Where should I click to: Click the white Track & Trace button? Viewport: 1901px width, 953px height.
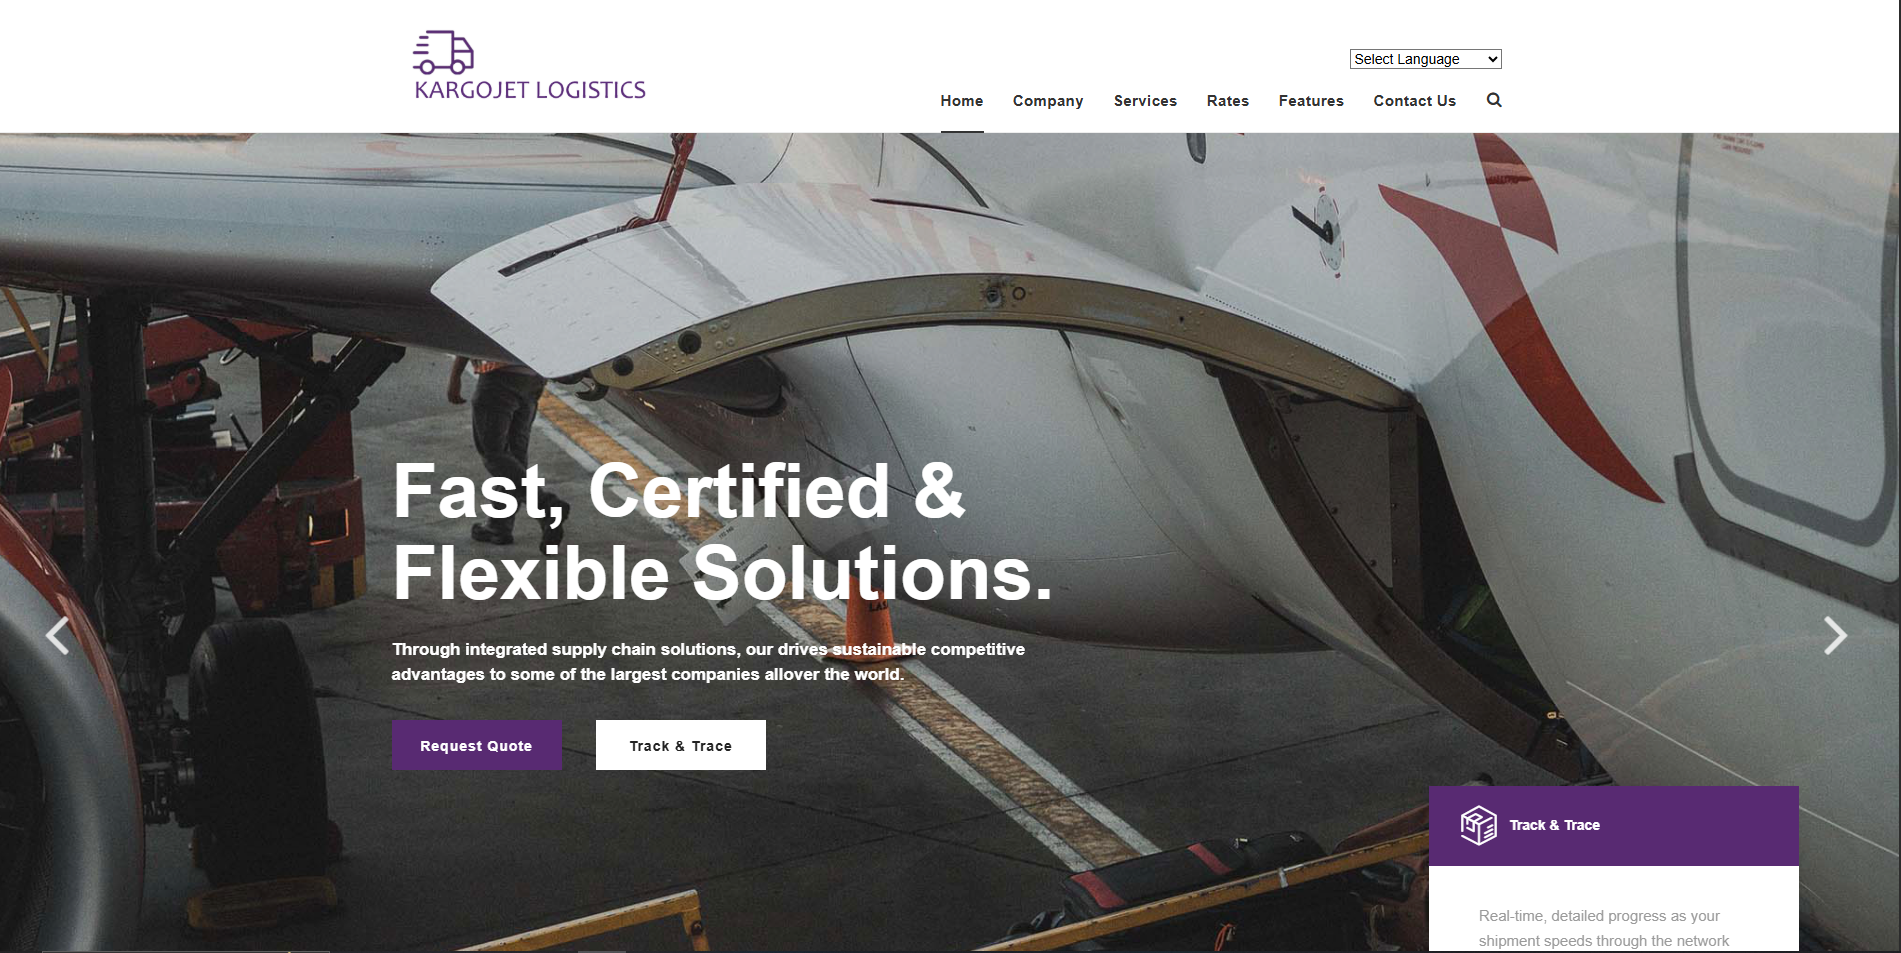click(681, 745)
